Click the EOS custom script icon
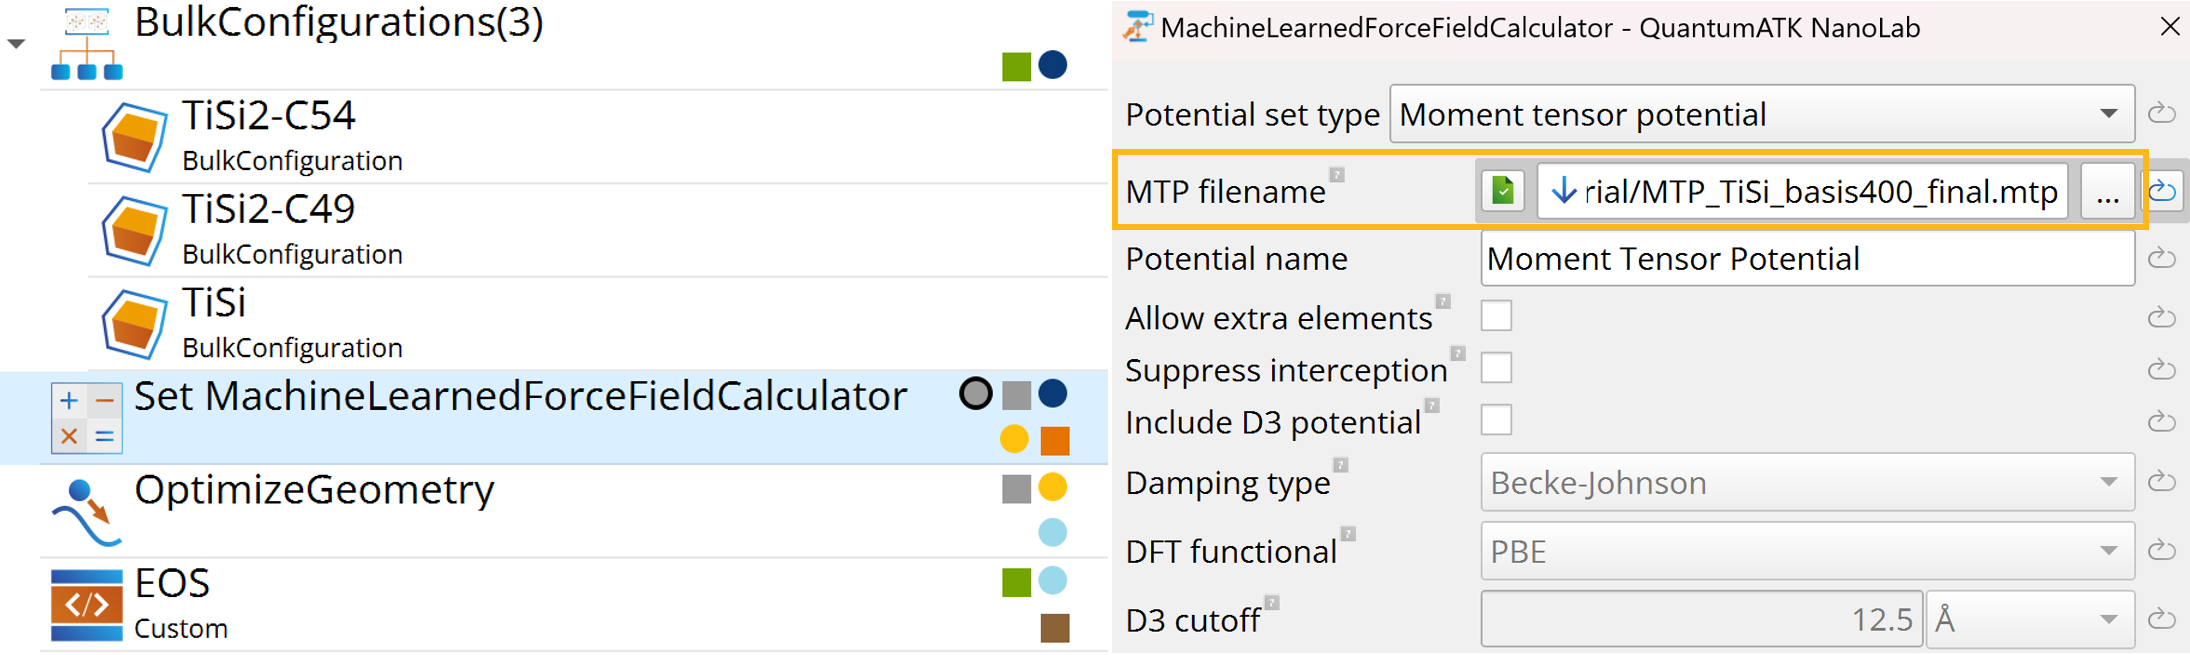The height and width of the screenshot is (655, 2190). tap(87, 604)
